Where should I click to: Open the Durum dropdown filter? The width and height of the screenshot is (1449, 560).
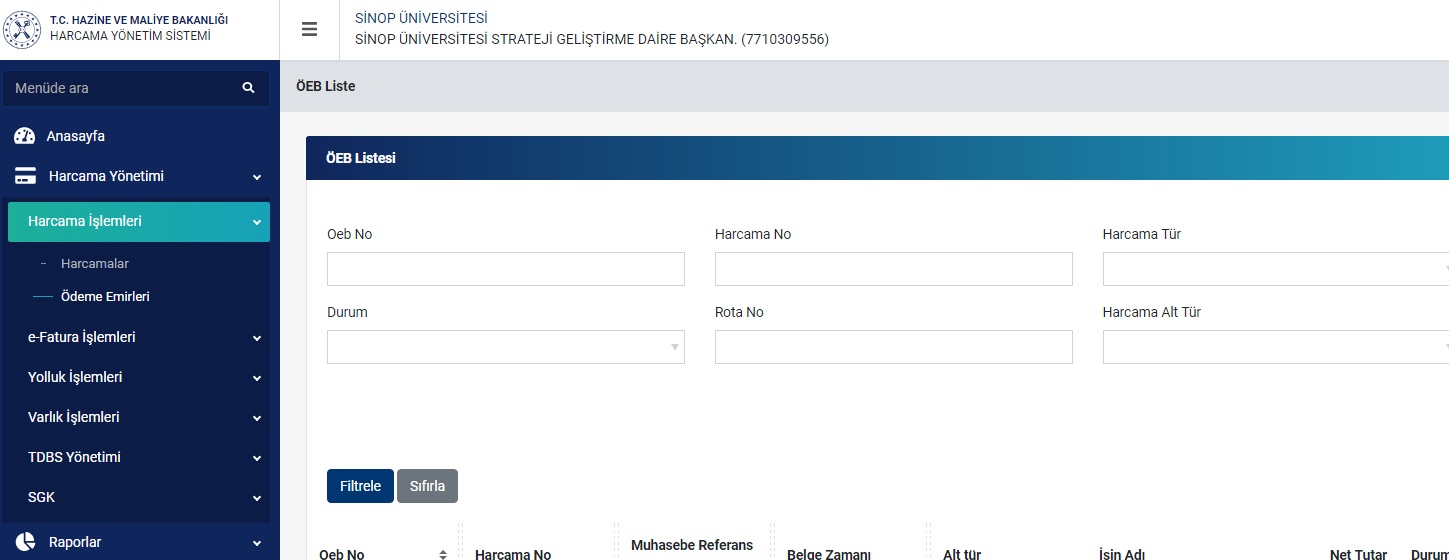[x=506, y=347]
